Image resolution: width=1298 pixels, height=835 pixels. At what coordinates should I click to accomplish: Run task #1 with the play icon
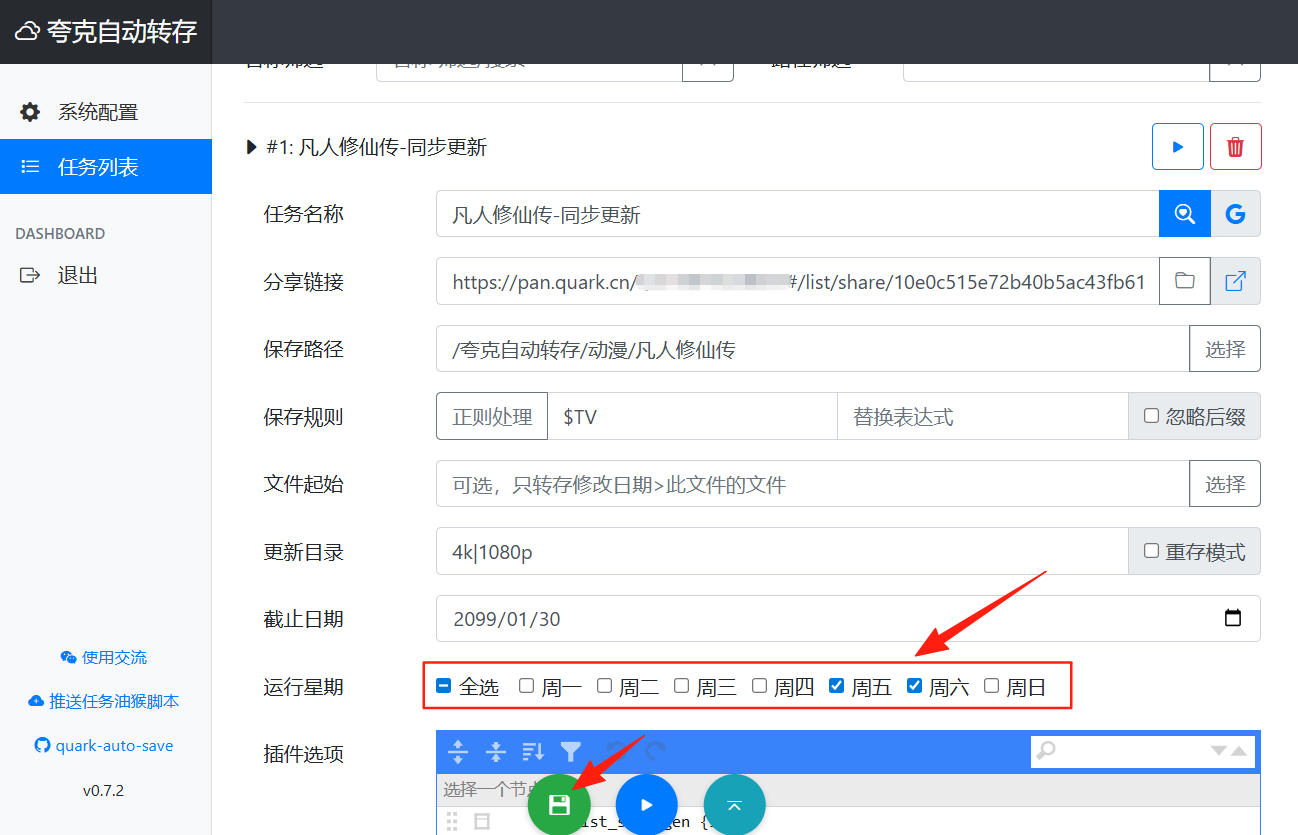click(x=1177, y=147)
